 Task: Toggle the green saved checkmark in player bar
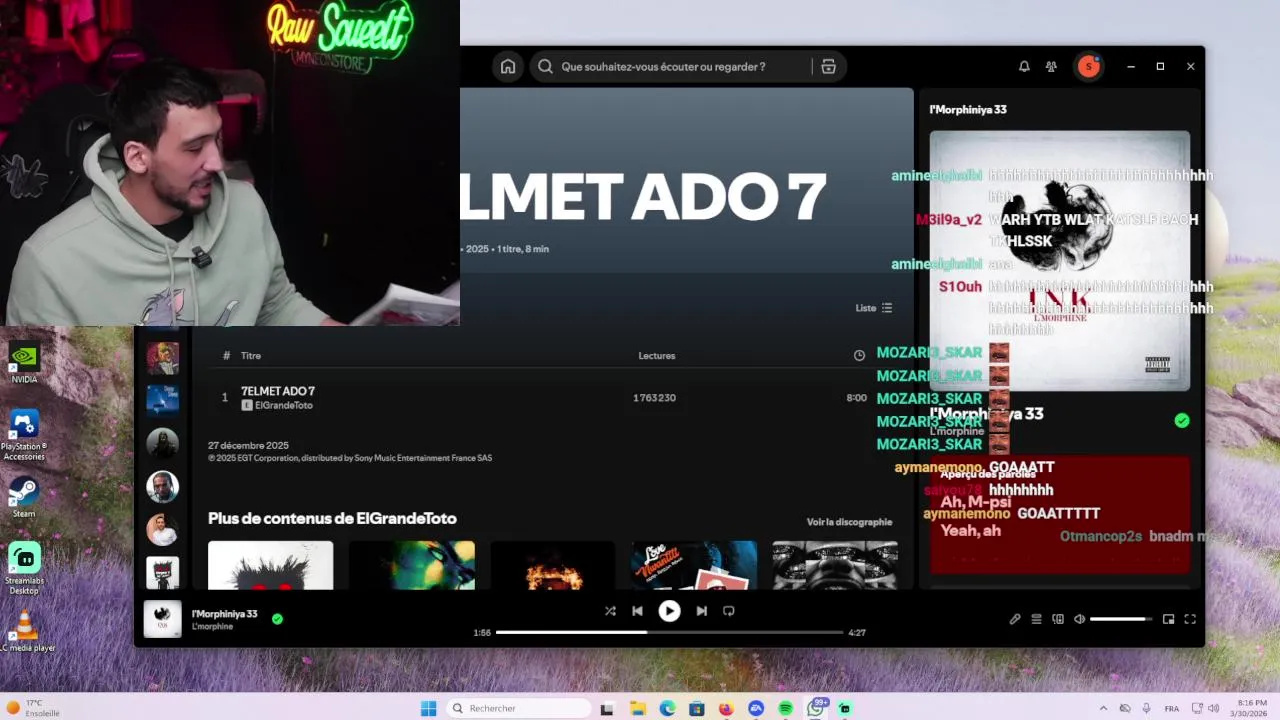coord(277,619)
